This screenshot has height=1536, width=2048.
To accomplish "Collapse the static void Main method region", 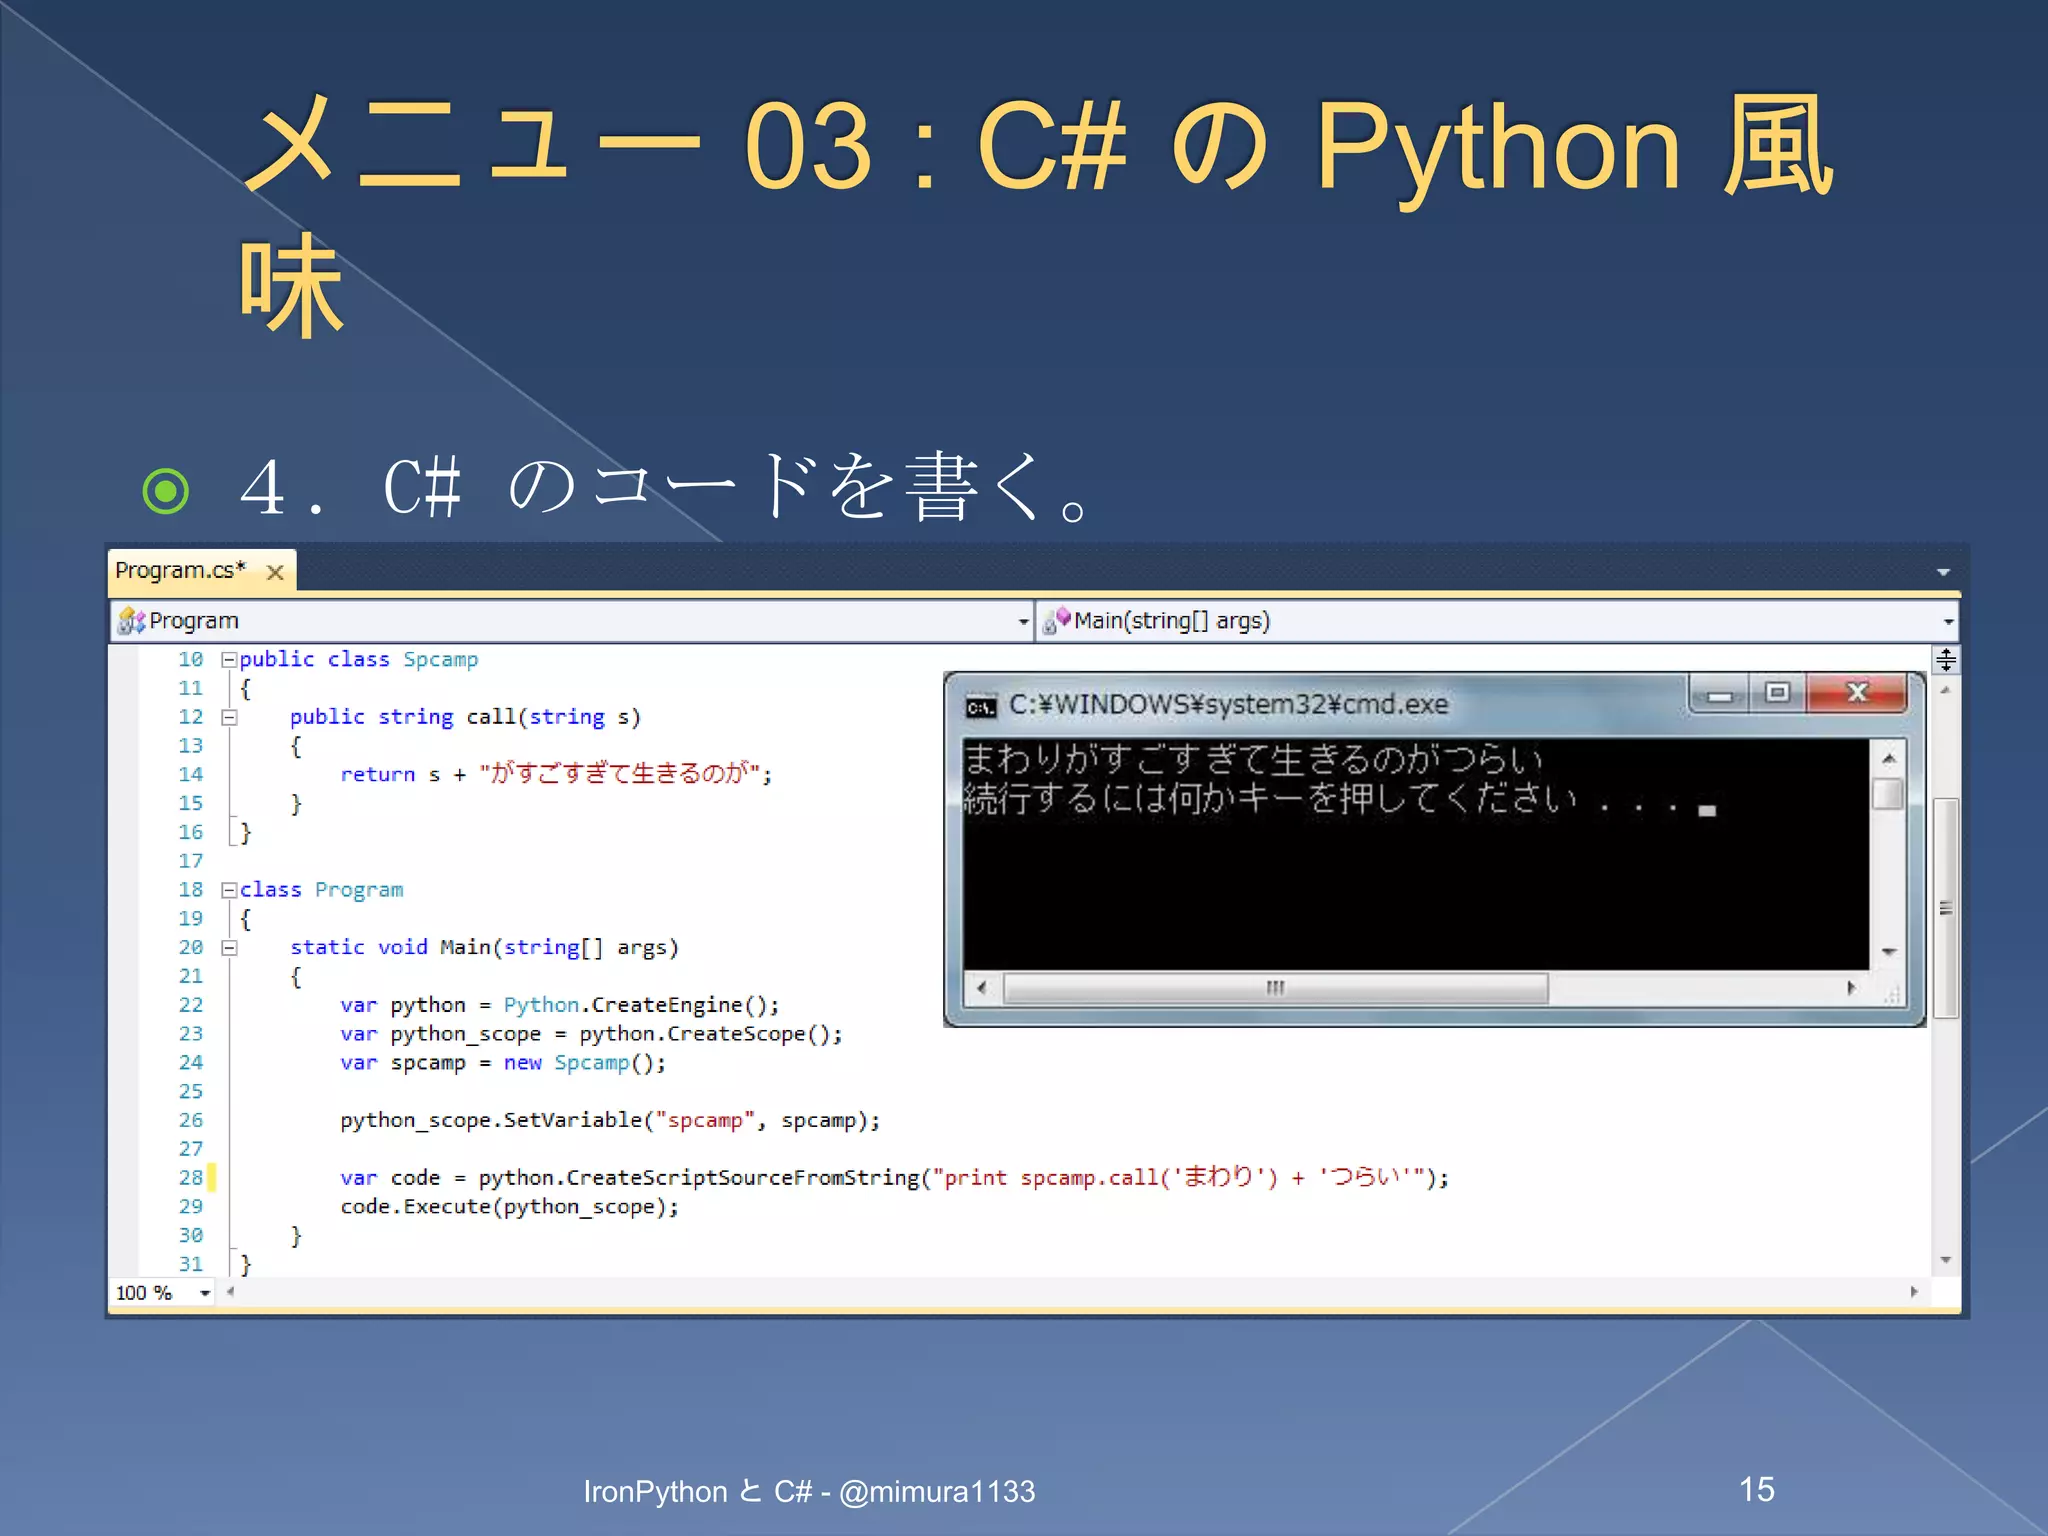I will [228, 947].
